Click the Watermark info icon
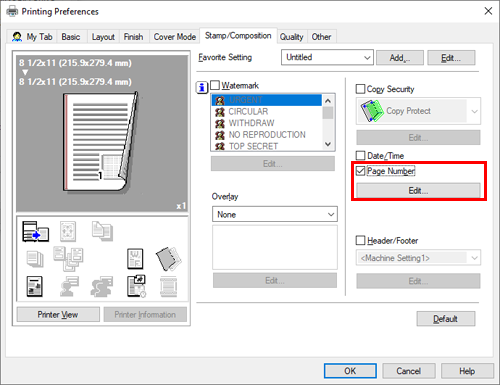 coord(202,88)
